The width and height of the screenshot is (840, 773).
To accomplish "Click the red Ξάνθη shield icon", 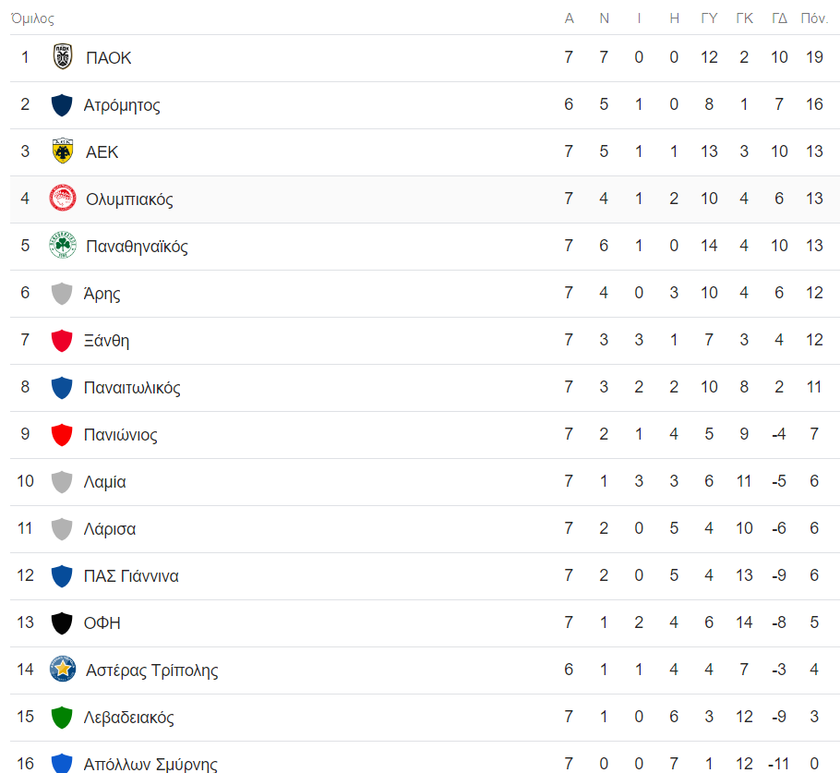I will 62,340.
